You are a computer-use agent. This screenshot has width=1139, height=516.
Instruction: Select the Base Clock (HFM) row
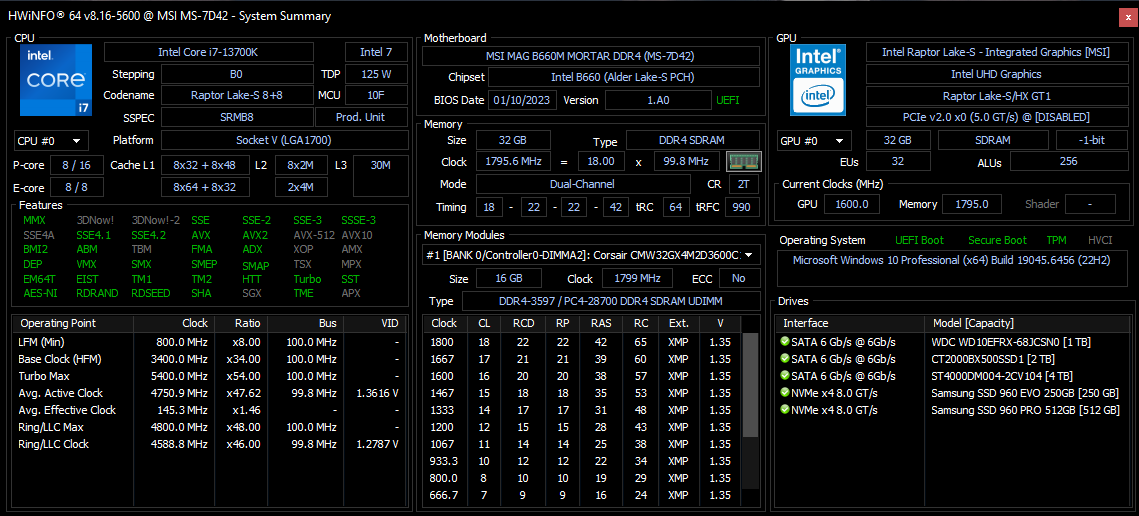210,359
